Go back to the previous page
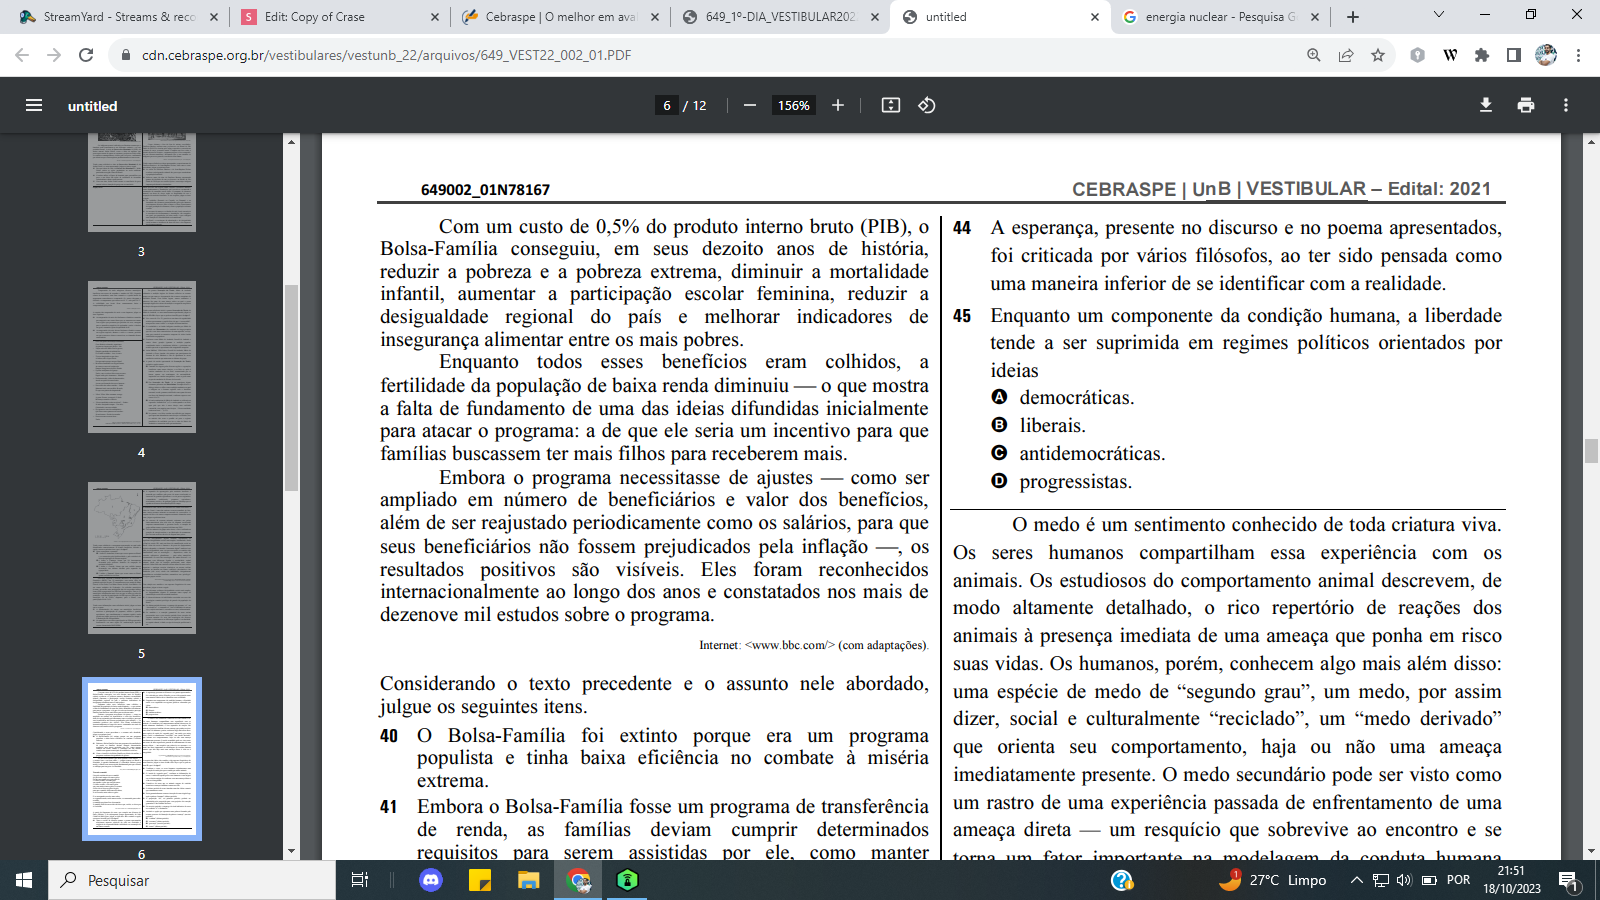Viewport: 1600px width, 900px height. pyautogui.click(x=22, y=55)
